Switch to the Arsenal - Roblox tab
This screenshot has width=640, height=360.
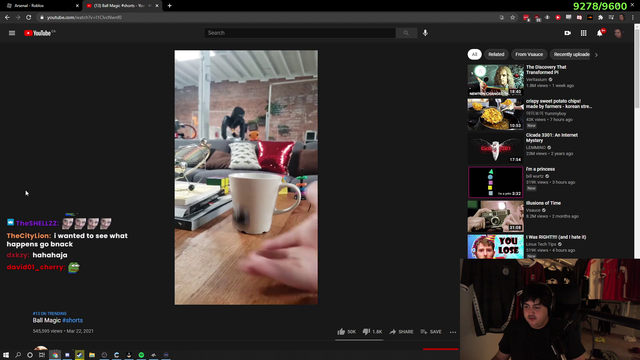tap(41, 6)
